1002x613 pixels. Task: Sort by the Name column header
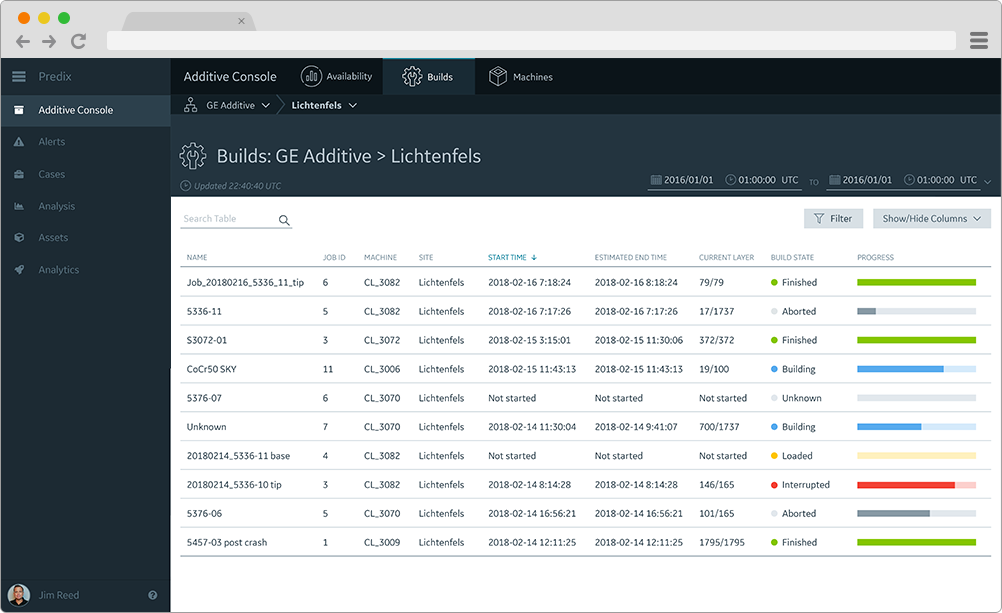(197, 258)
